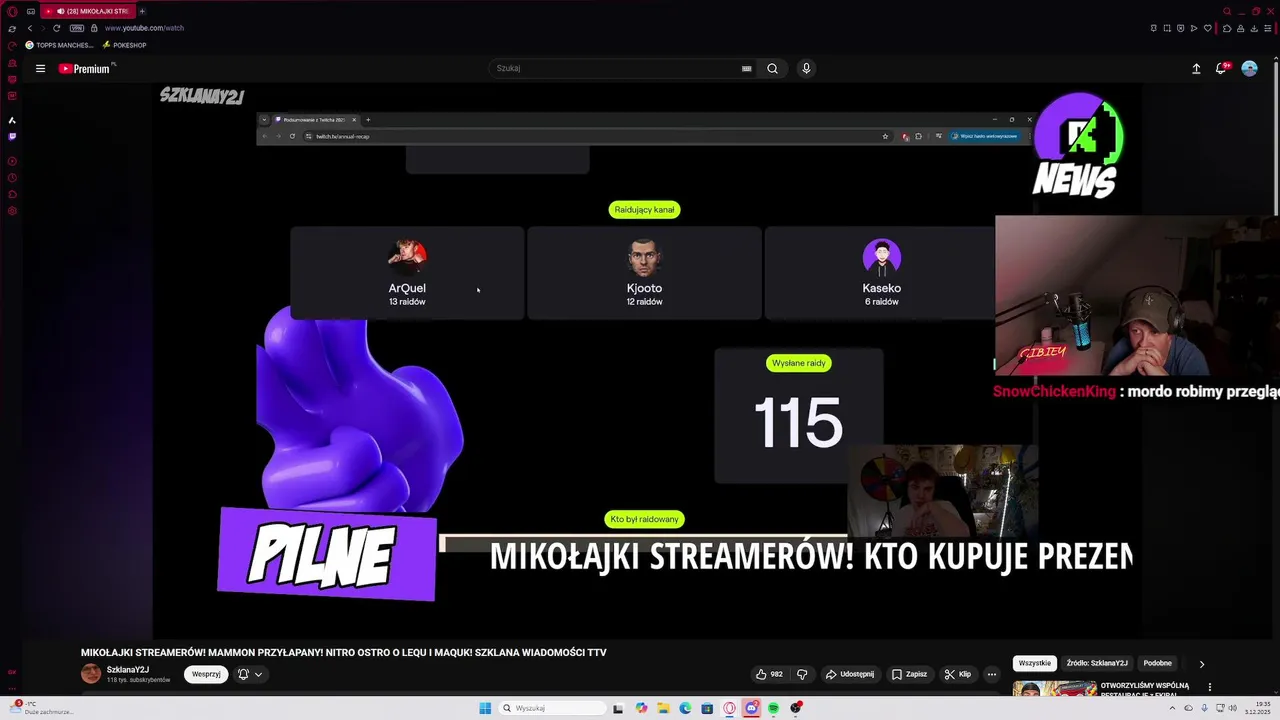
Task: Open SzklanaY2J channel avatar
Action: 91,673
